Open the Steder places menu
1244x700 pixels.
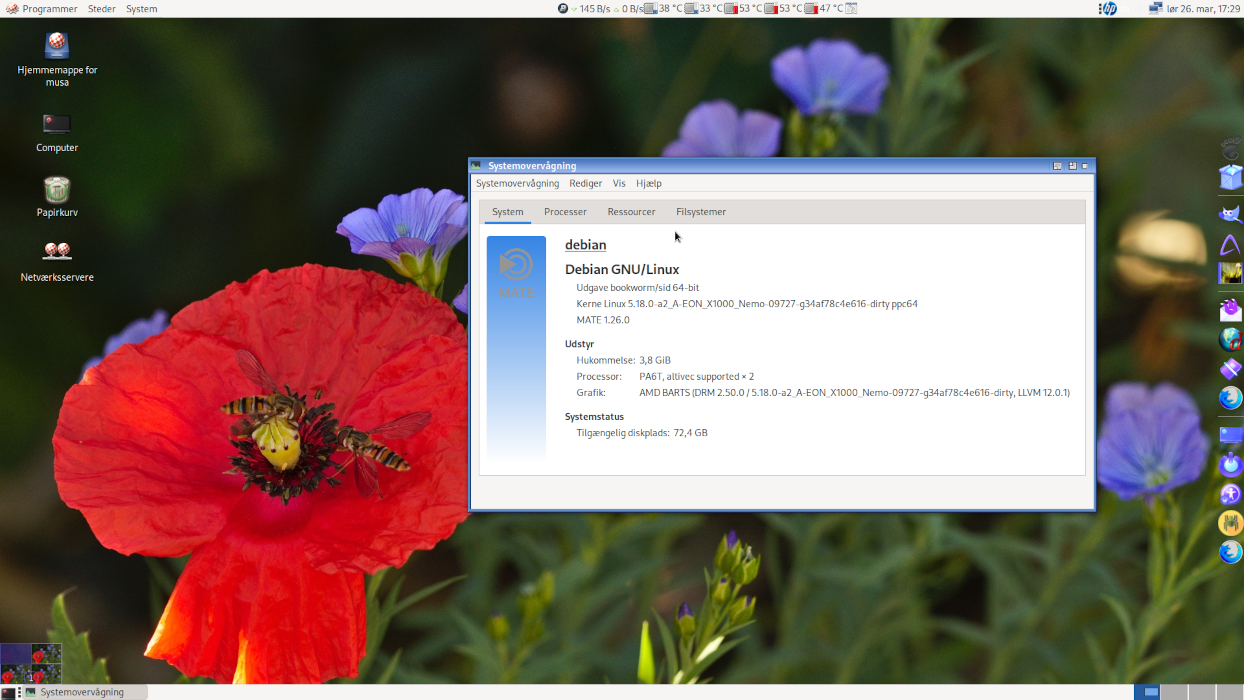tap(101, 8)
